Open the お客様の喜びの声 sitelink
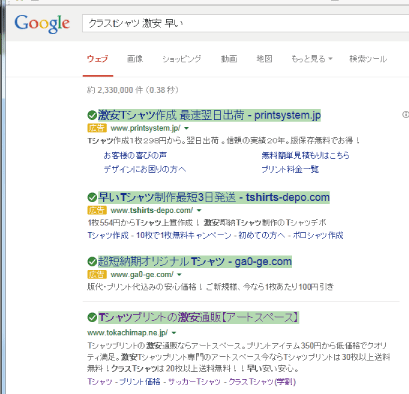 point(135,155)
